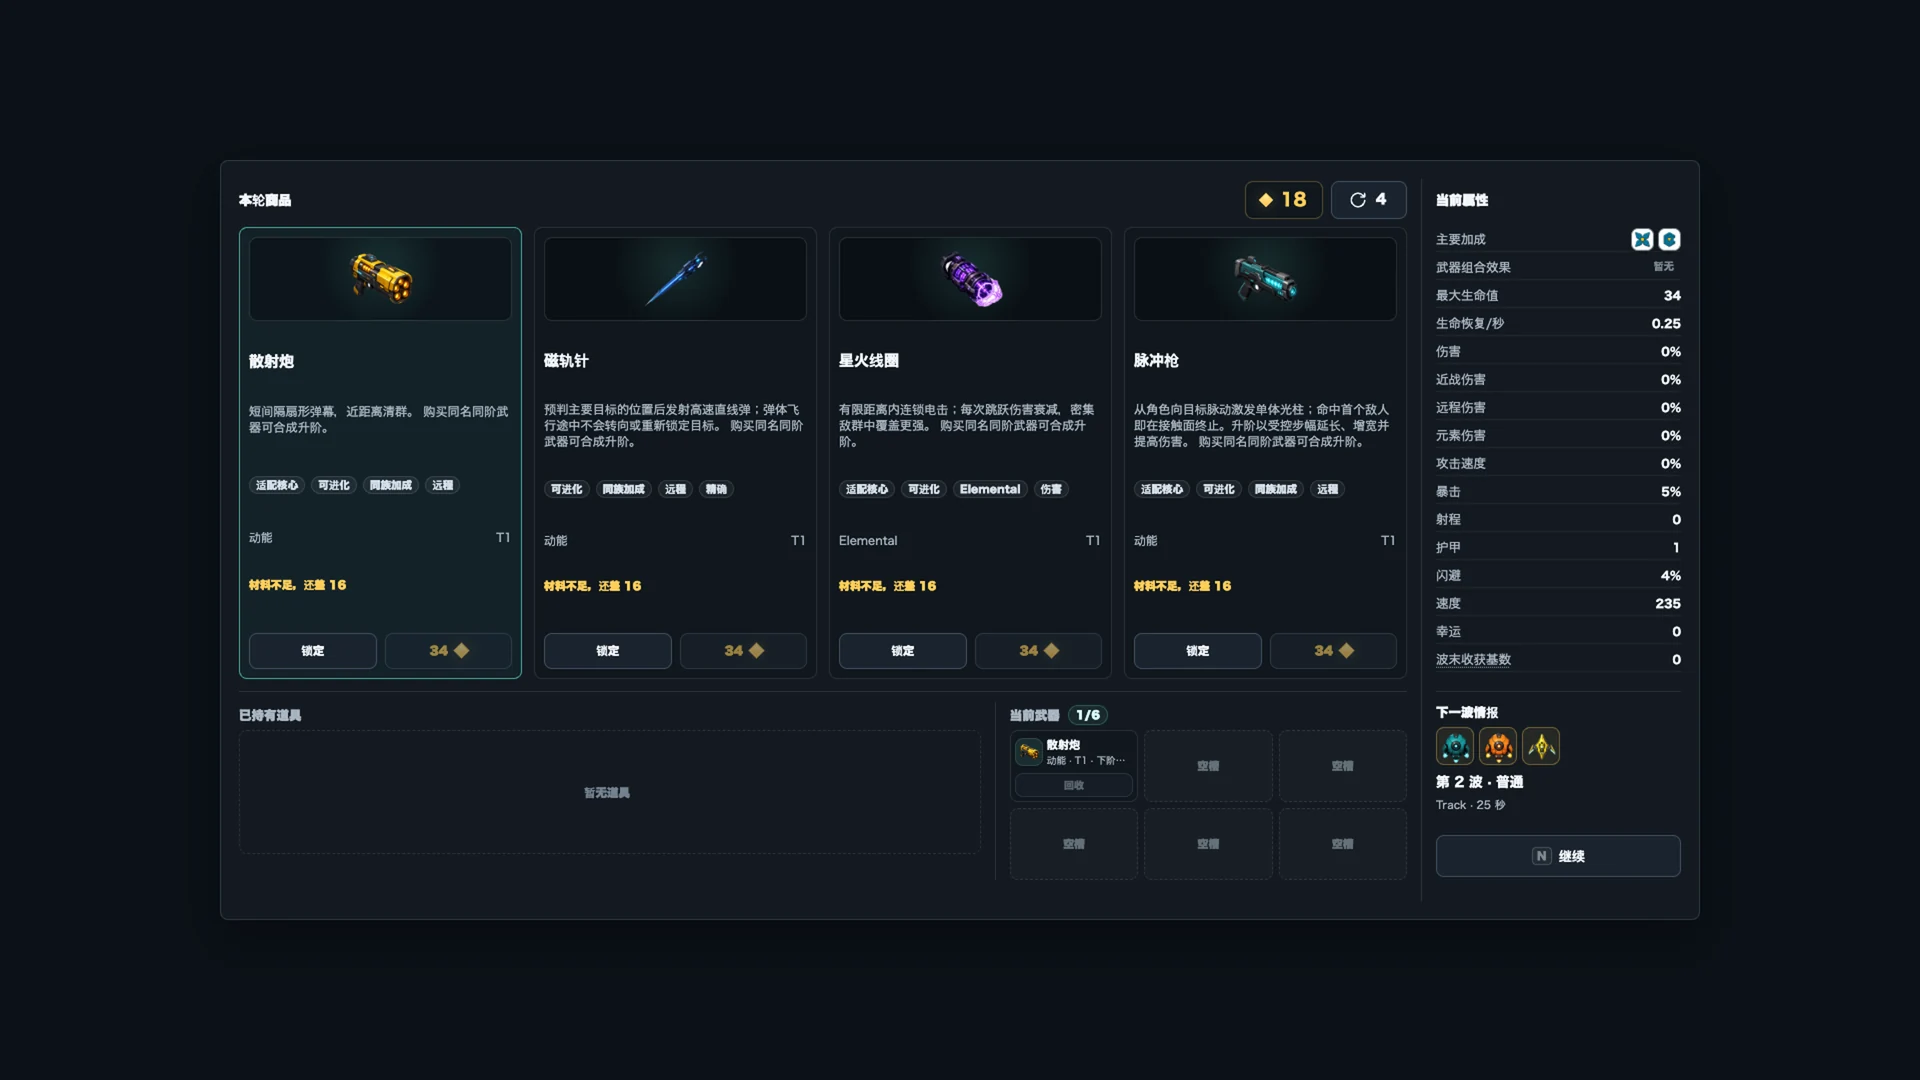The image size is (1920, 1080).
Task: Click the 磁轨针 blue needle weapon image
Action: (676, 278)
